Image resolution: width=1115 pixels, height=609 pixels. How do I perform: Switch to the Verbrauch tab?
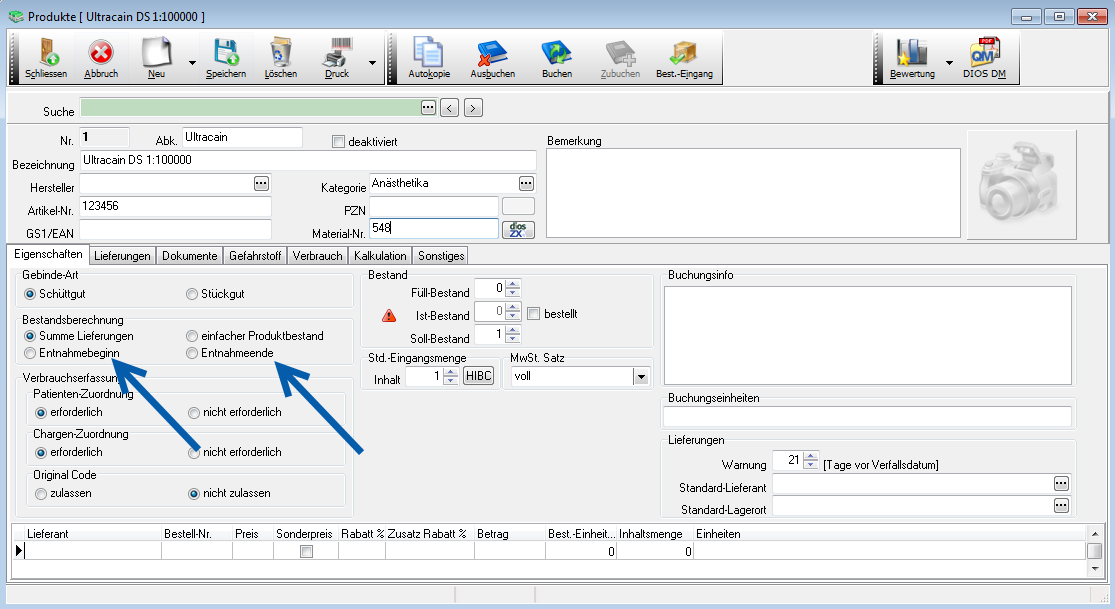click(x=317, y=256)
